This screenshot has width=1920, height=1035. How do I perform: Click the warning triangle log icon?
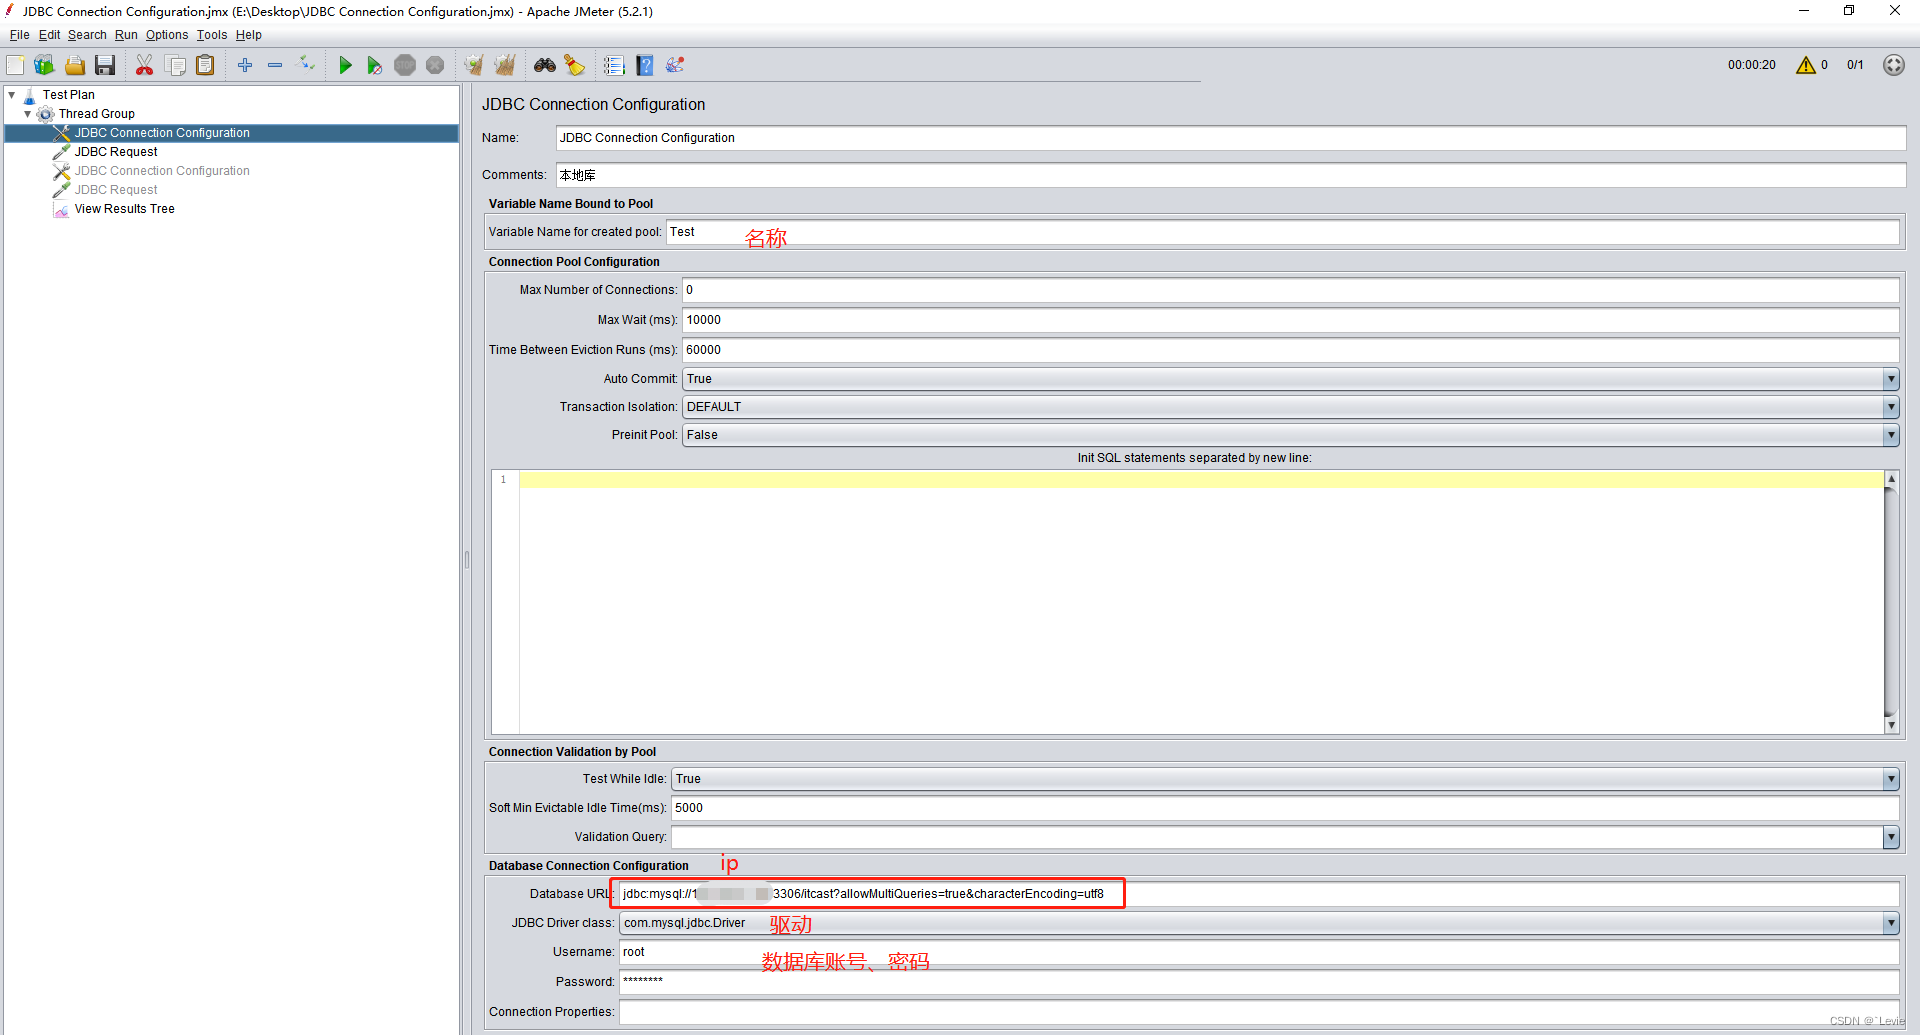tap(1806, 65)
